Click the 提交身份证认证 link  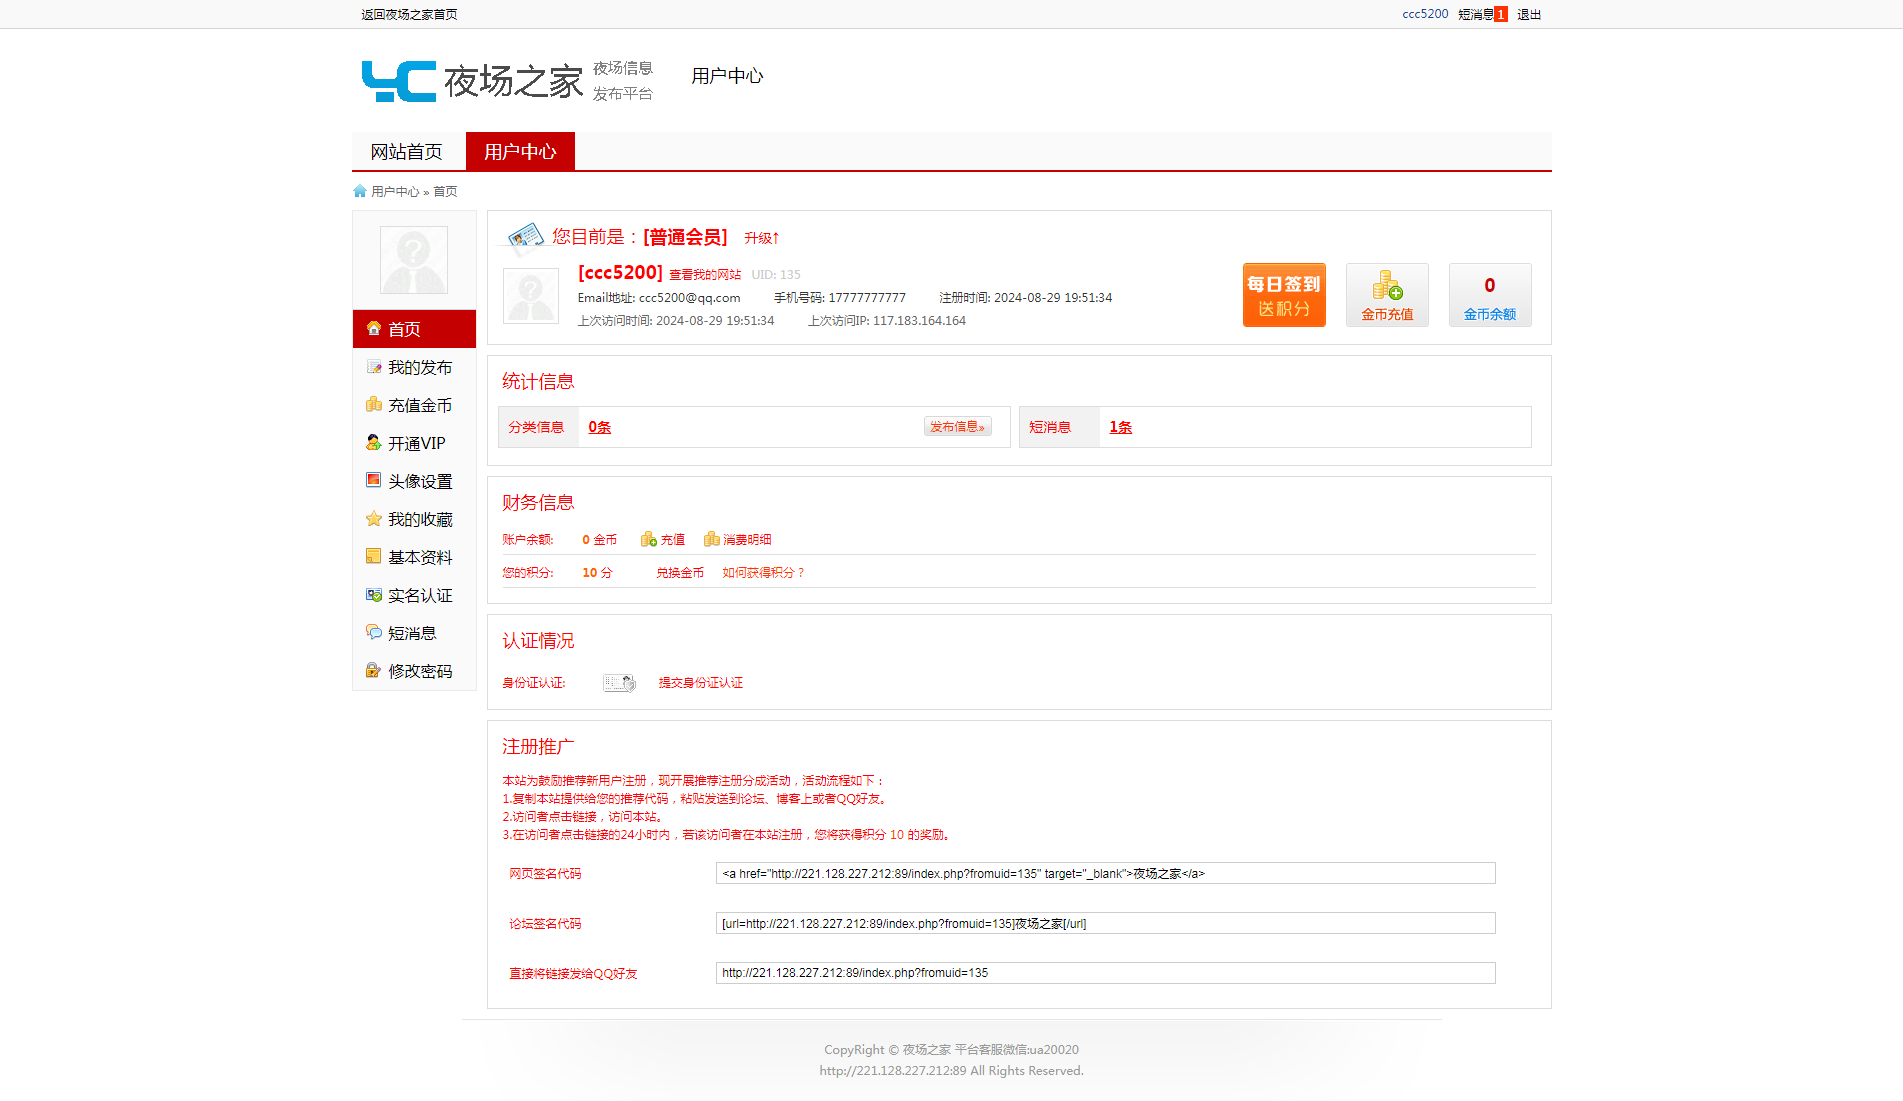pyautogui.click(x=700, y=683)
